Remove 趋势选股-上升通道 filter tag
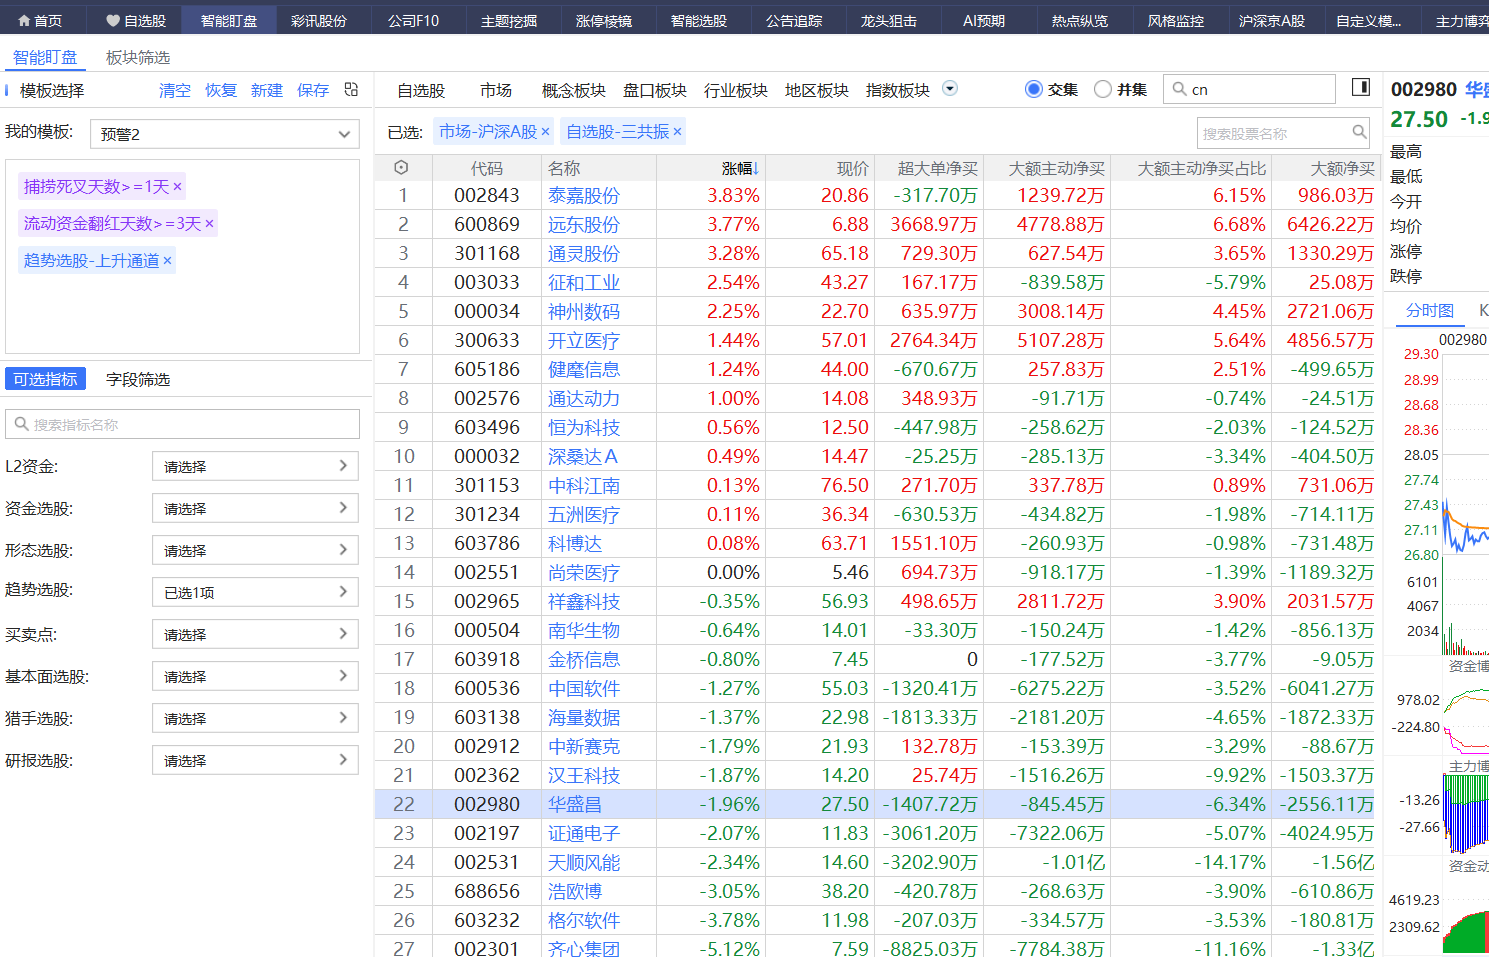The image size is (1489, 957). (167, 261)
